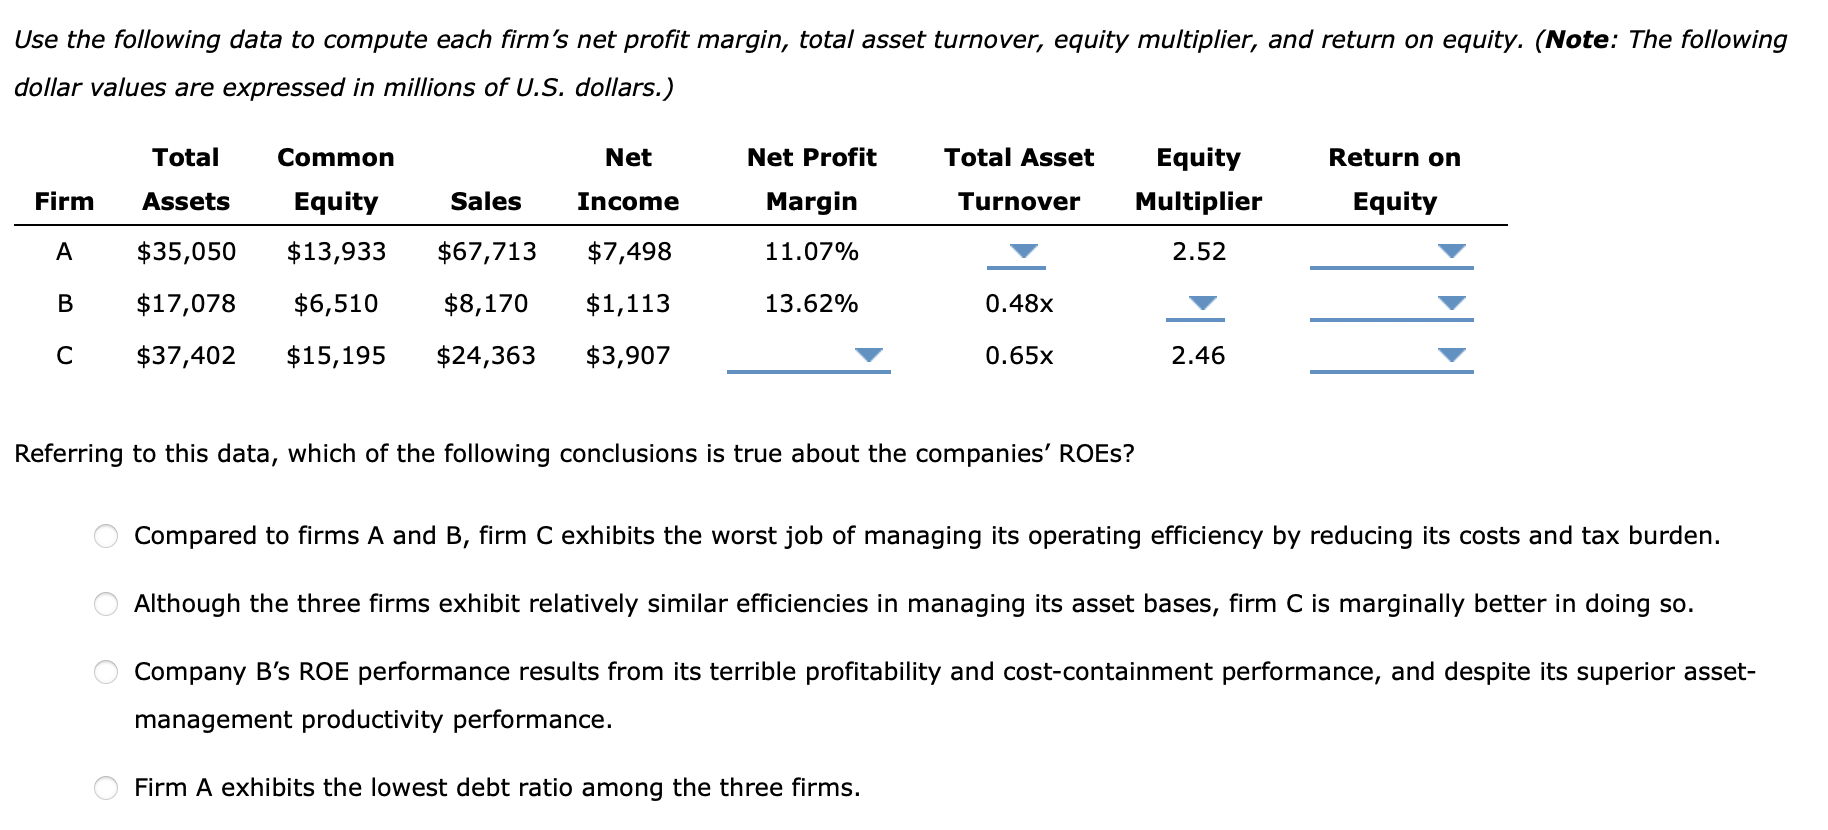The image size is (1828, 830).
Task: Open Firm A's Total Asset Turnover dropdown
Action: point(1022,253)
